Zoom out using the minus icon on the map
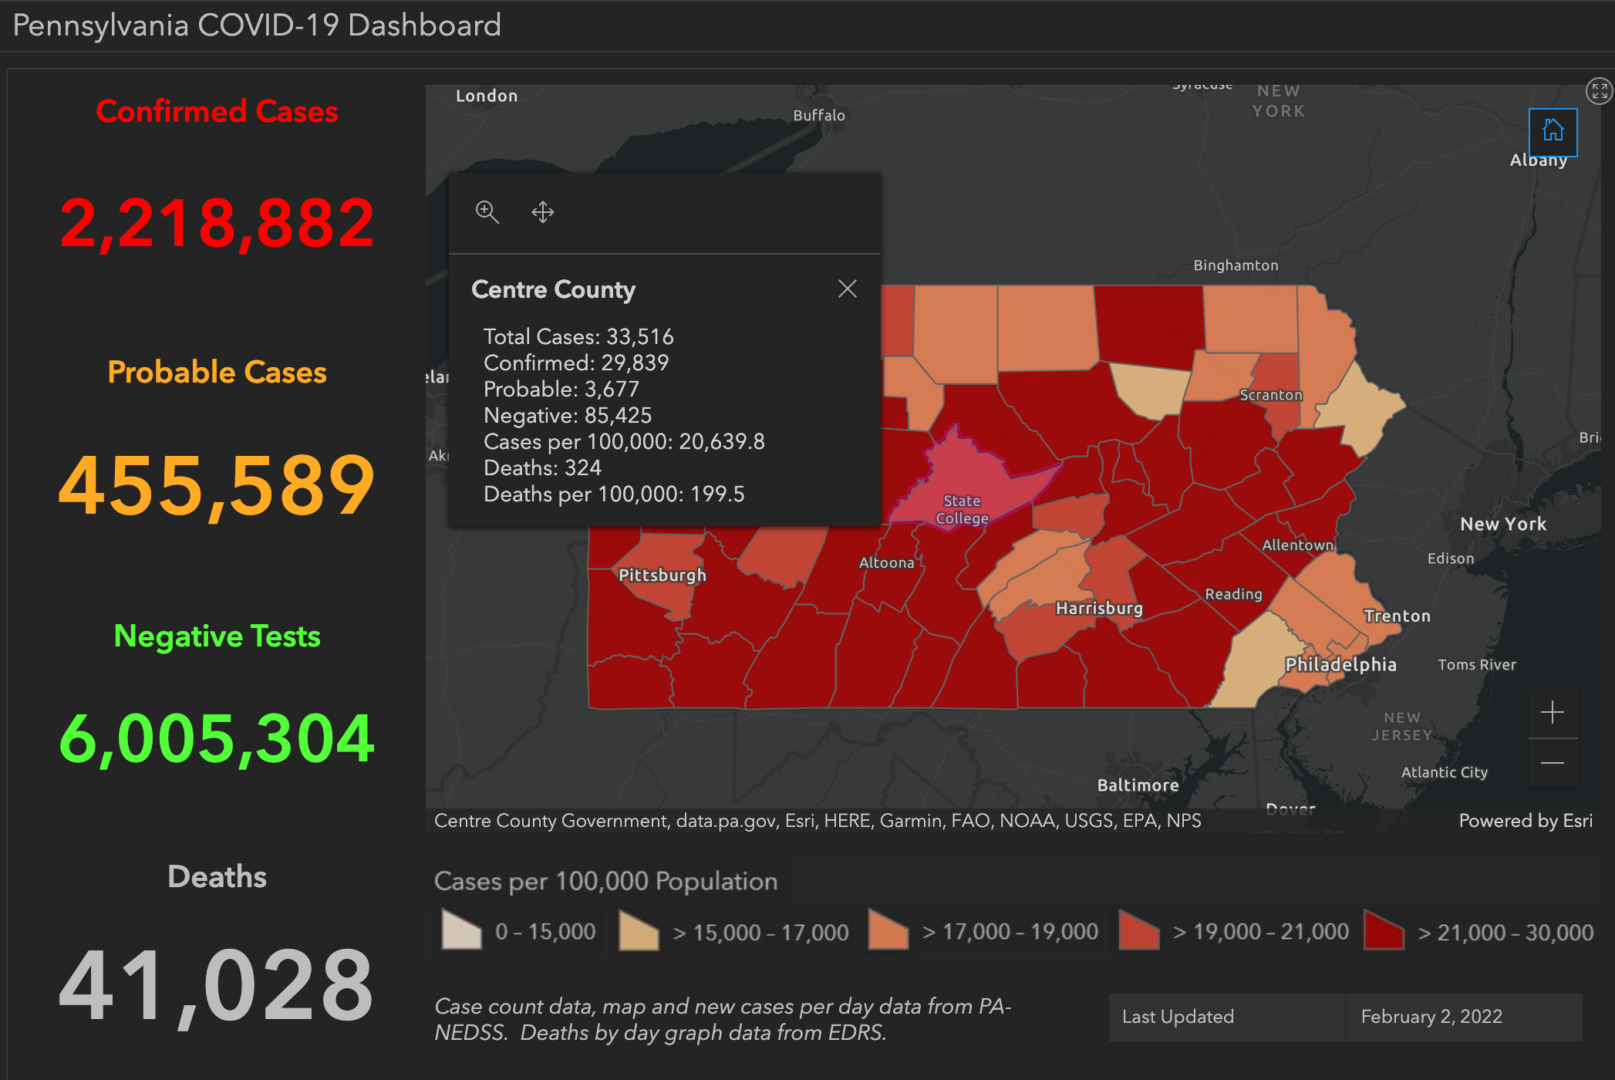1615x1080 pixels. click(x=1552, y=763)
